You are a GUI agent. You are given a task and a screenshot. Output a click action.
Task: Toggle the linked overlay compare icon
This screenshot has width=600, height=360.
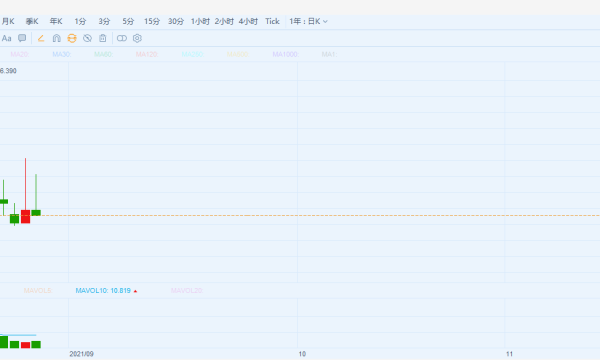[x=122, y=38]
